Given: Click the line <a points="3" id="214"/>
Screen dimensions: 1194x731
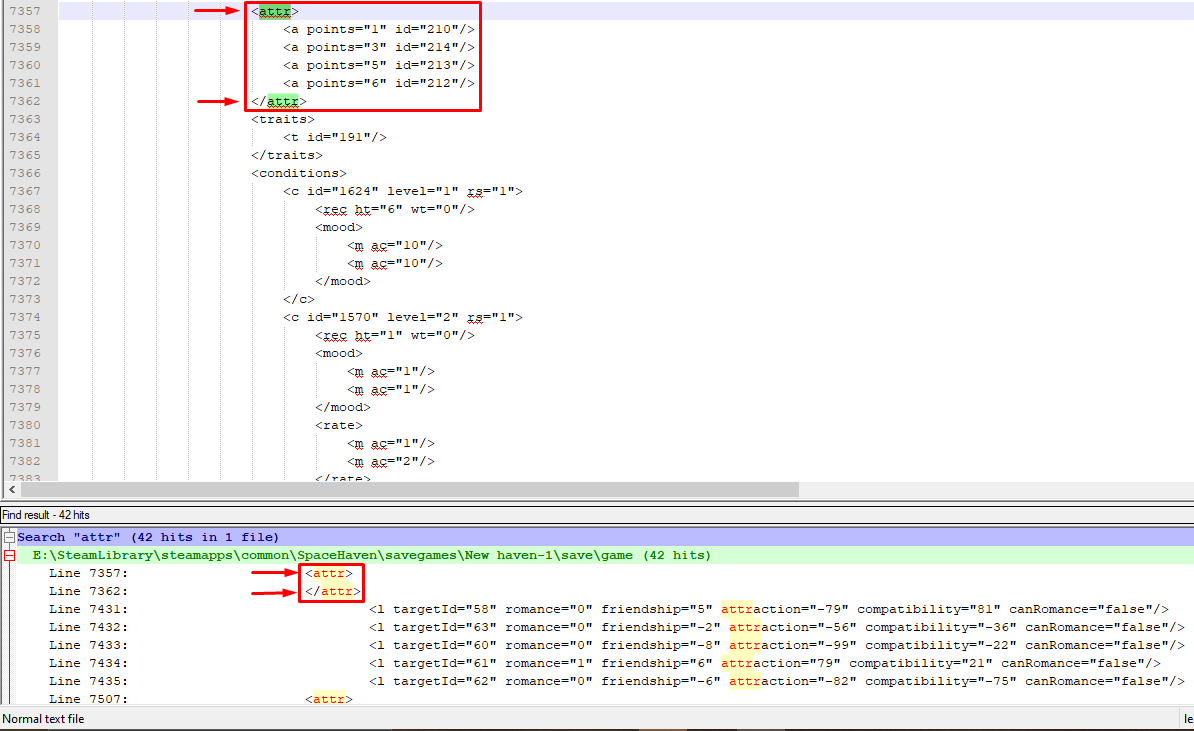Looking at the screenshot, I should point(378,47).
